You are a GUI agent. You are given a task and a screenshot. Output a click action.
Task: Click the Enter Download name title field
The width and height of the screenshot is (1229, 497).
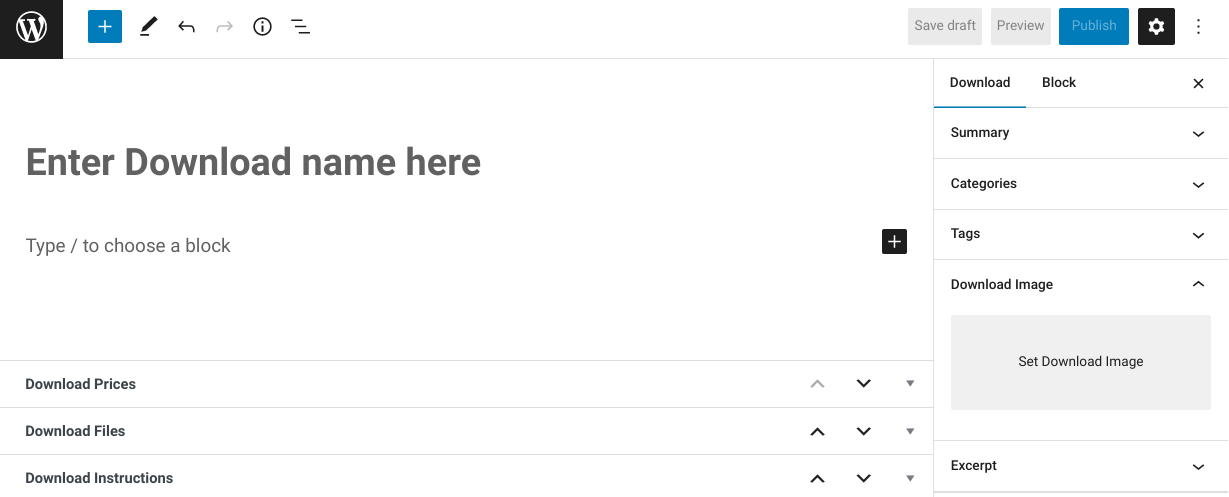pos(253,162)
